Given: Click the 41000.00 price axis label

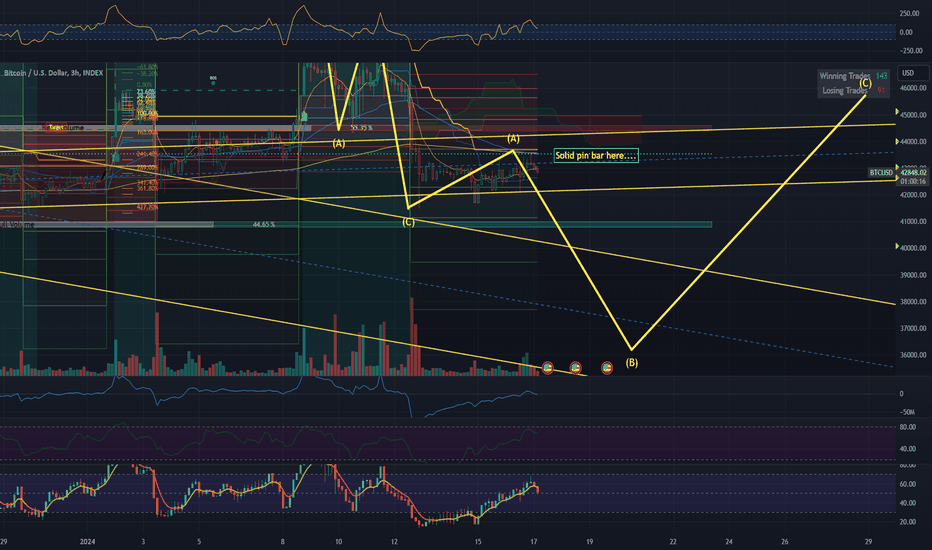Looking at the screenshot, I should [x=913, y=221].
